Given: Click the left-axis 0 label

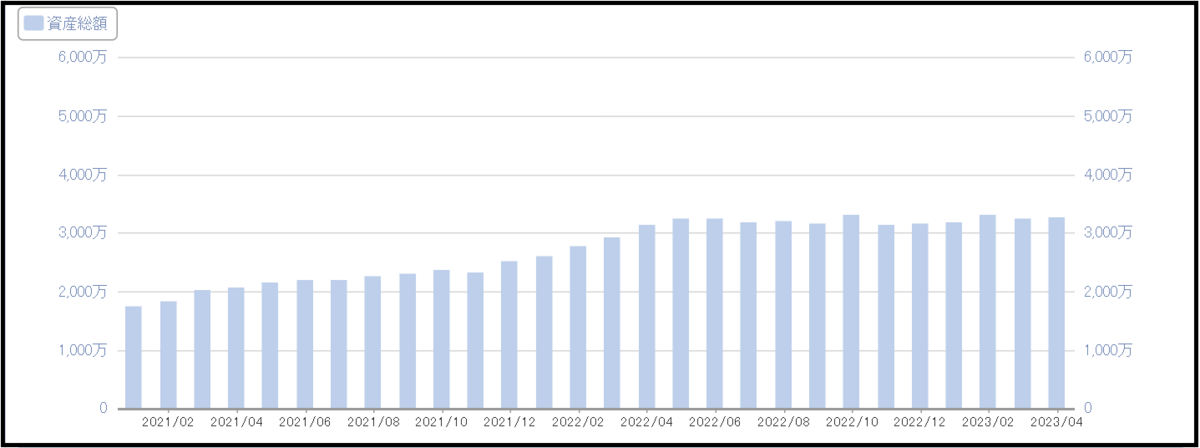Looking at the screenshot, I should (104, 409).
